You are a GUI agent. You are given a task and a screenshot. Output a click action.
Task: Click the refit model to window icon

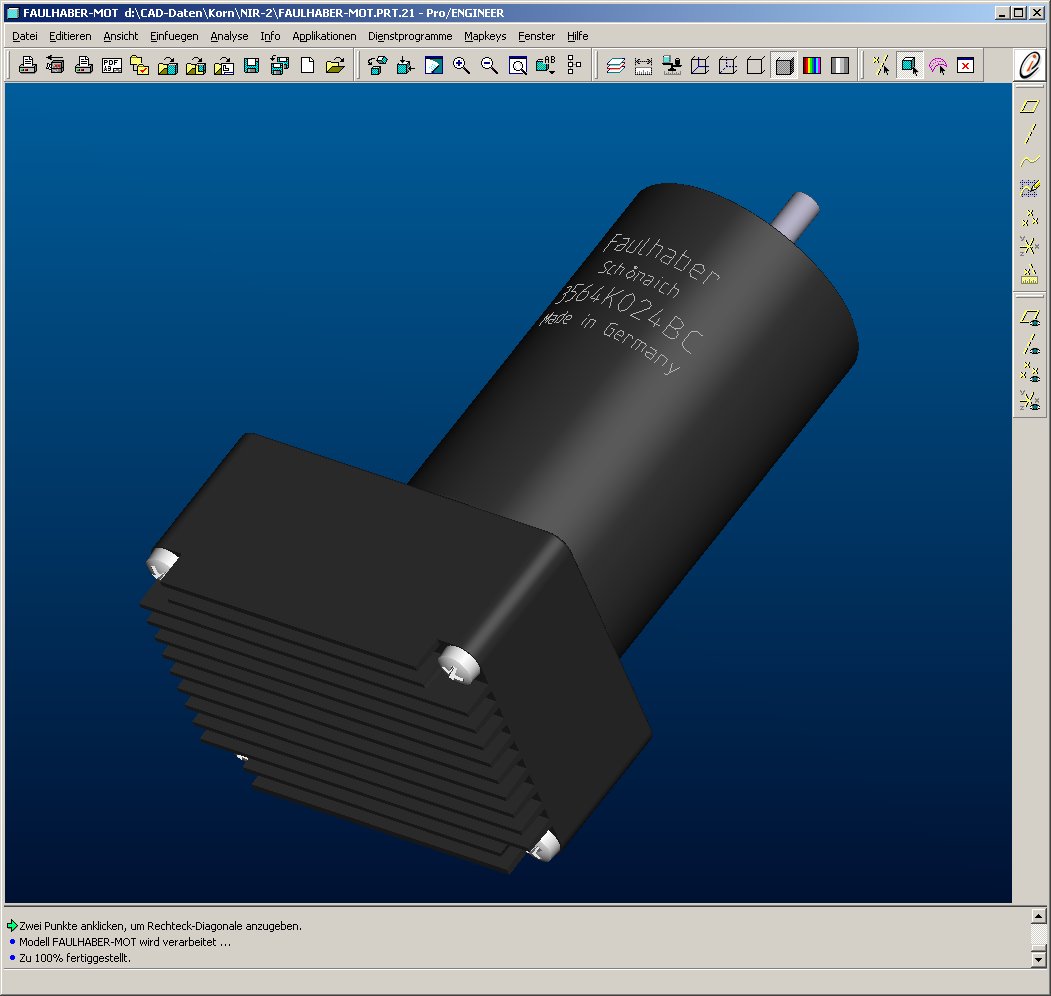tap(517, 65)
